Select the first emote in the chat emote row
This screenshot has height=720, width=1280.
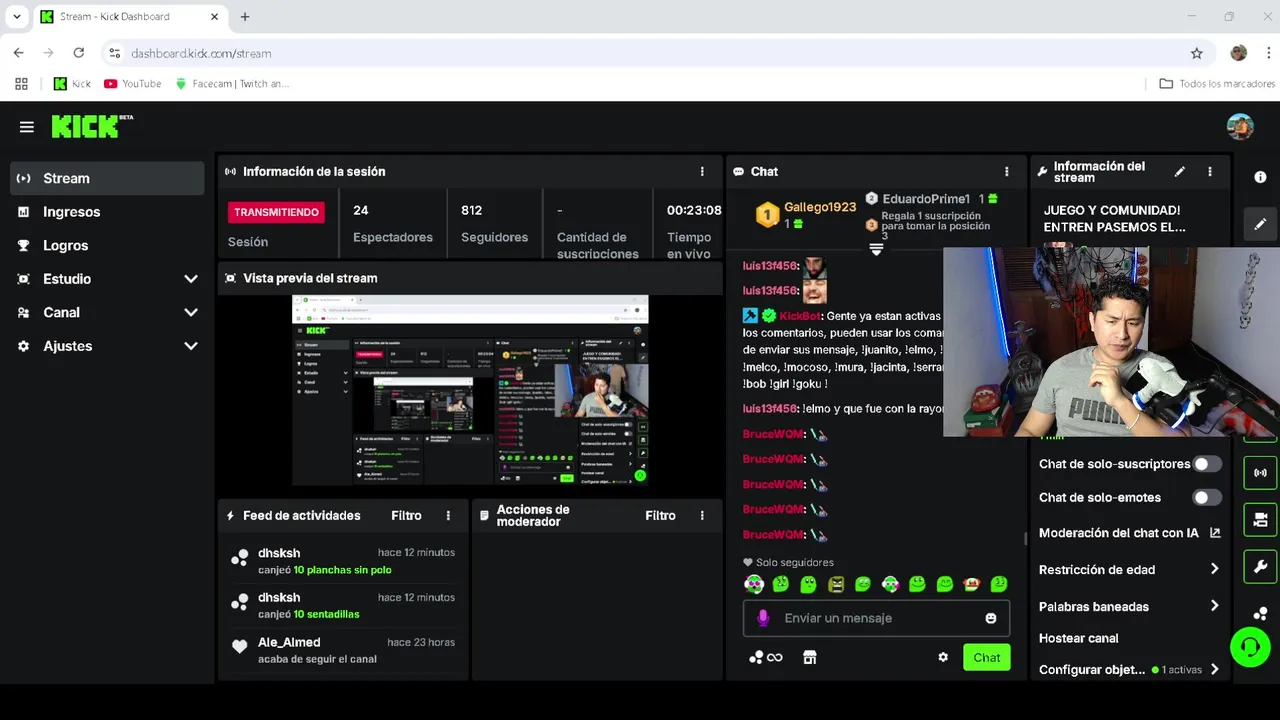754,584
